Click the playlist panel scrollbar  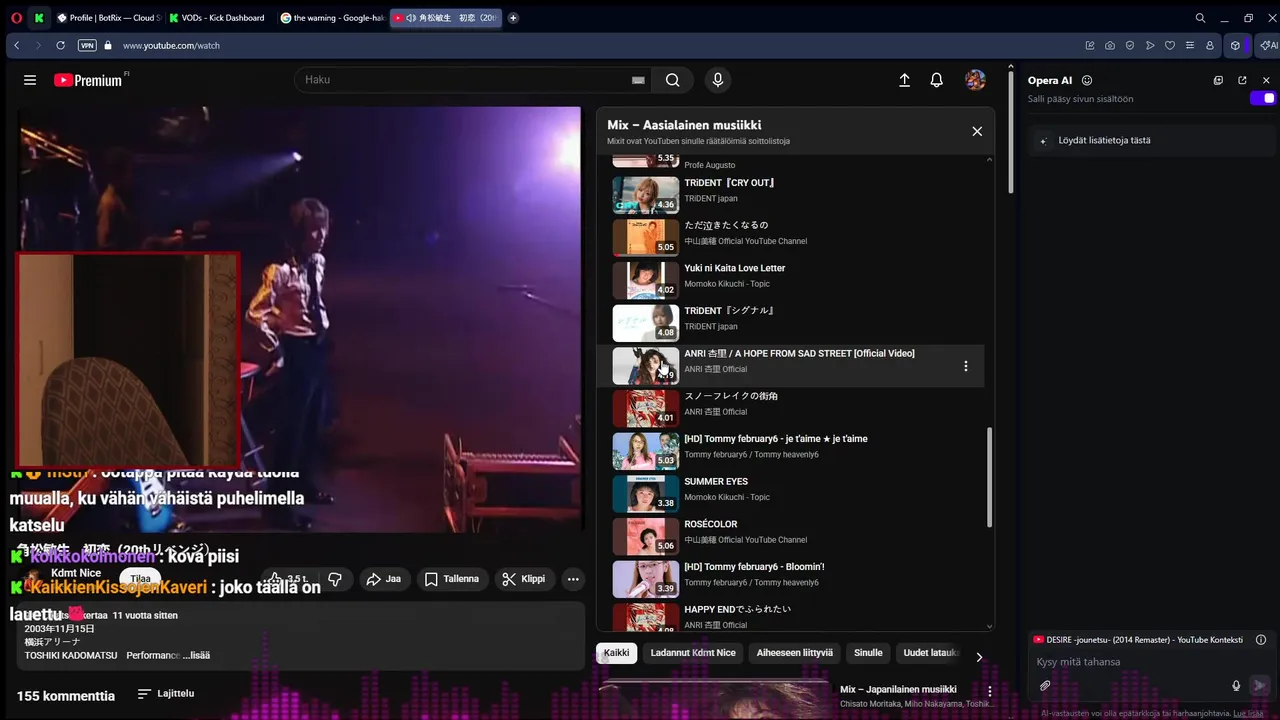click(x=990, y=478)
